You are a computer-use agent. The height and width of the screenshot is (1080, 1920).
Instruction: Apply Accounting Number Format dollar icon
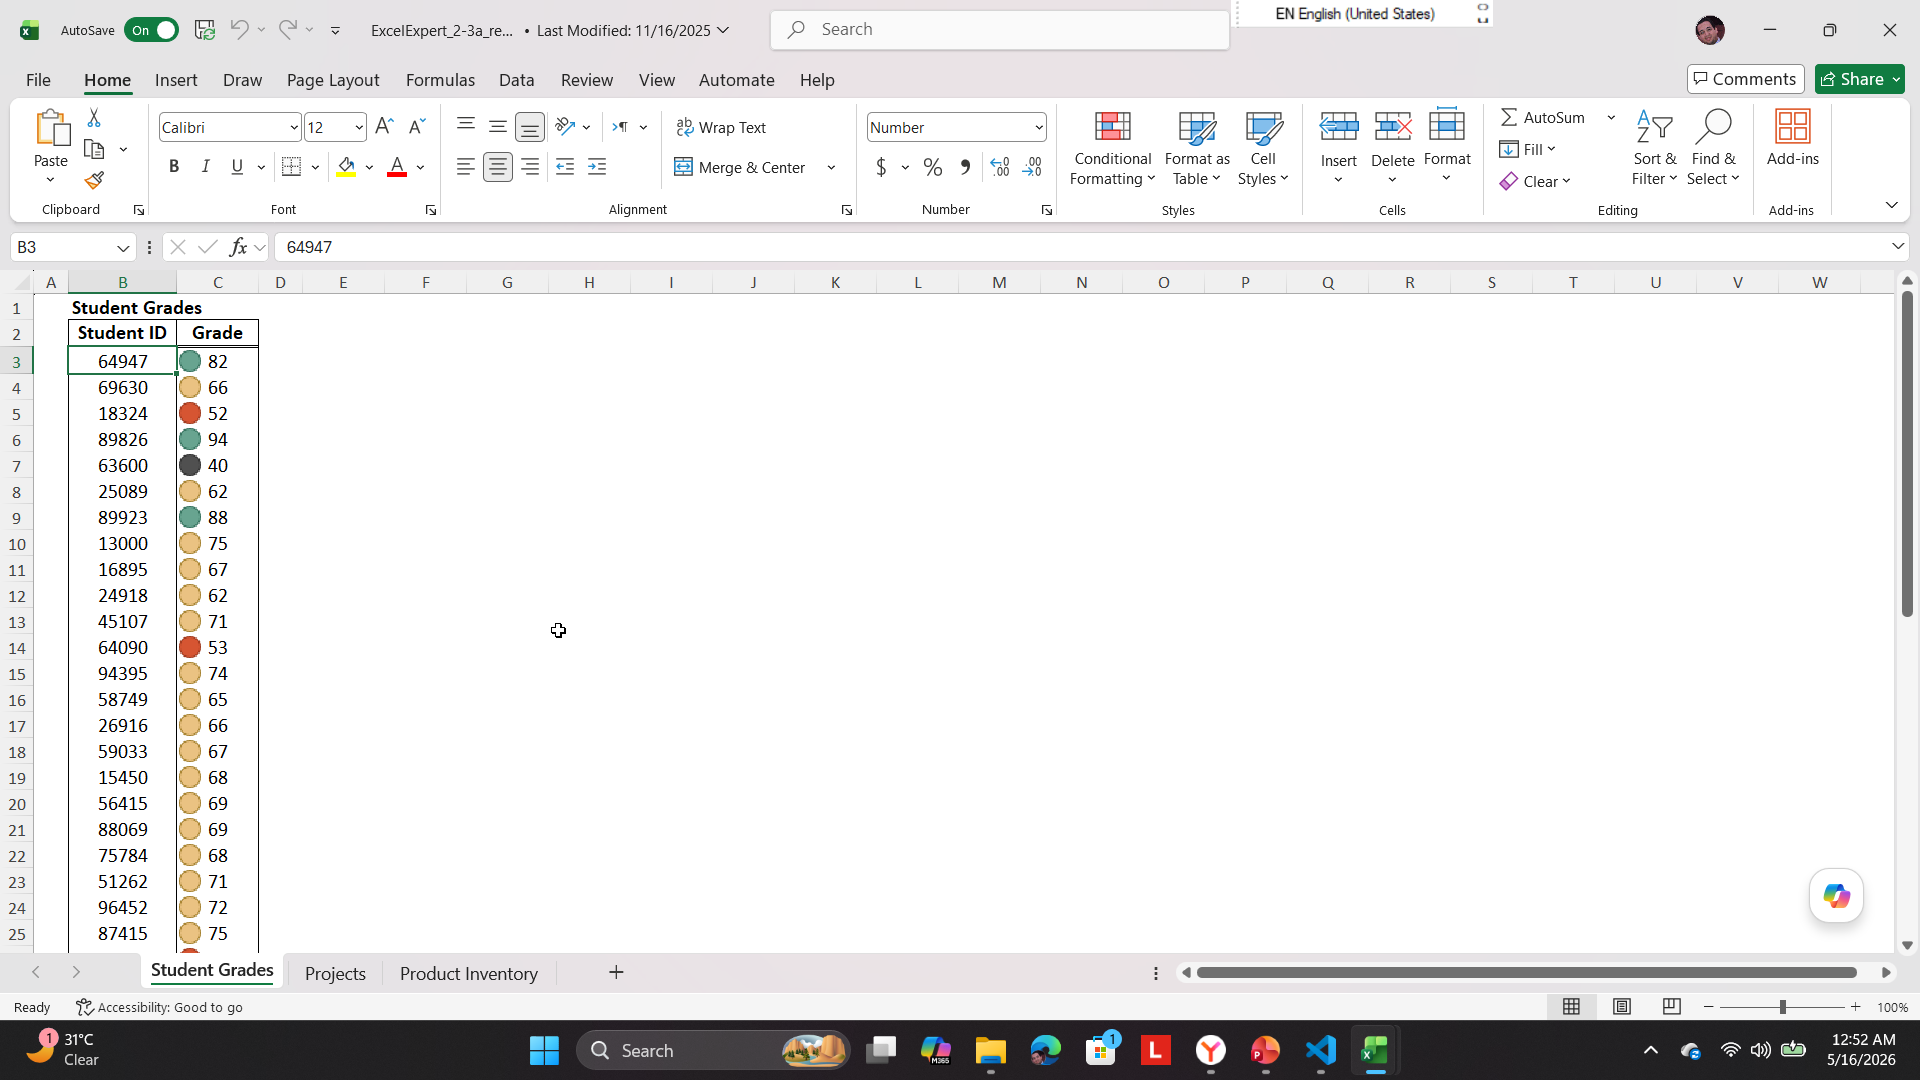click(x=881, y=167)
